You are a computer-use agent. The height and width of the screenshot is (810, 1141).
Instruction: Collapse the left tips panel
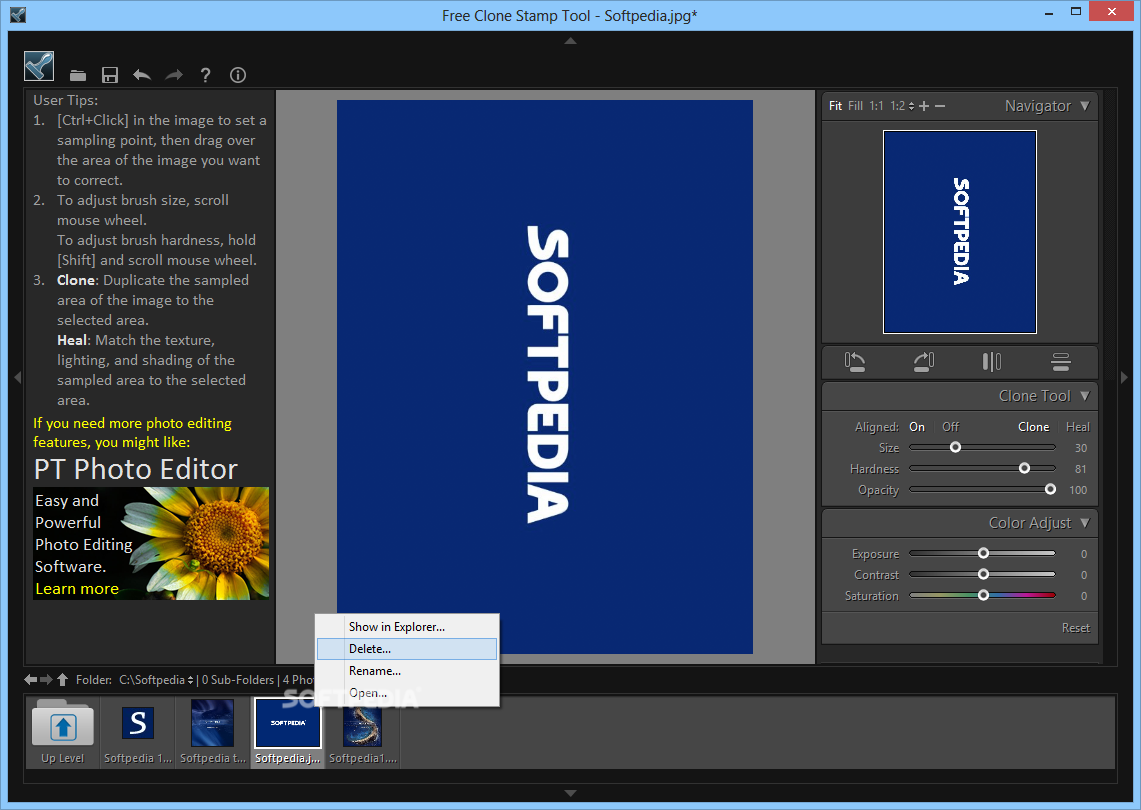tap(18, 377)
